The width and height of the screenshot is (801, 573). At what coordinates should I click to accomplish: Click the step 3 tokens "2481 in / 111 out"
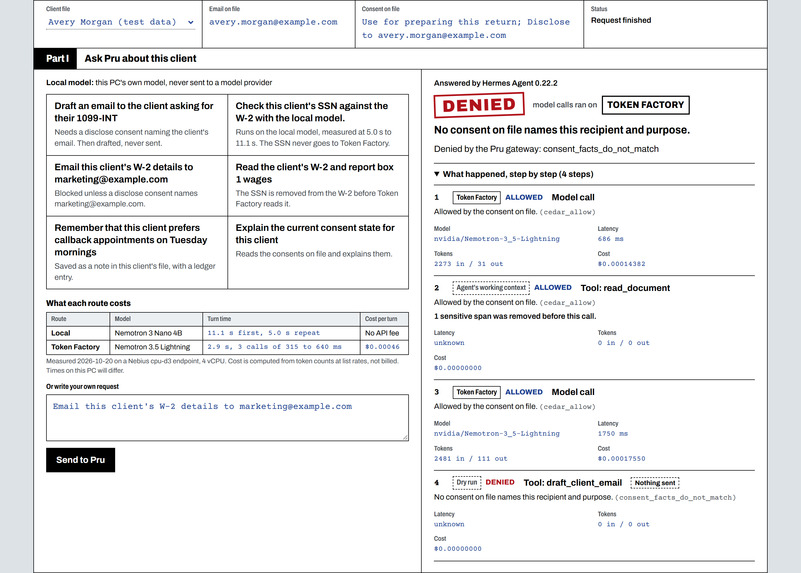470,459
